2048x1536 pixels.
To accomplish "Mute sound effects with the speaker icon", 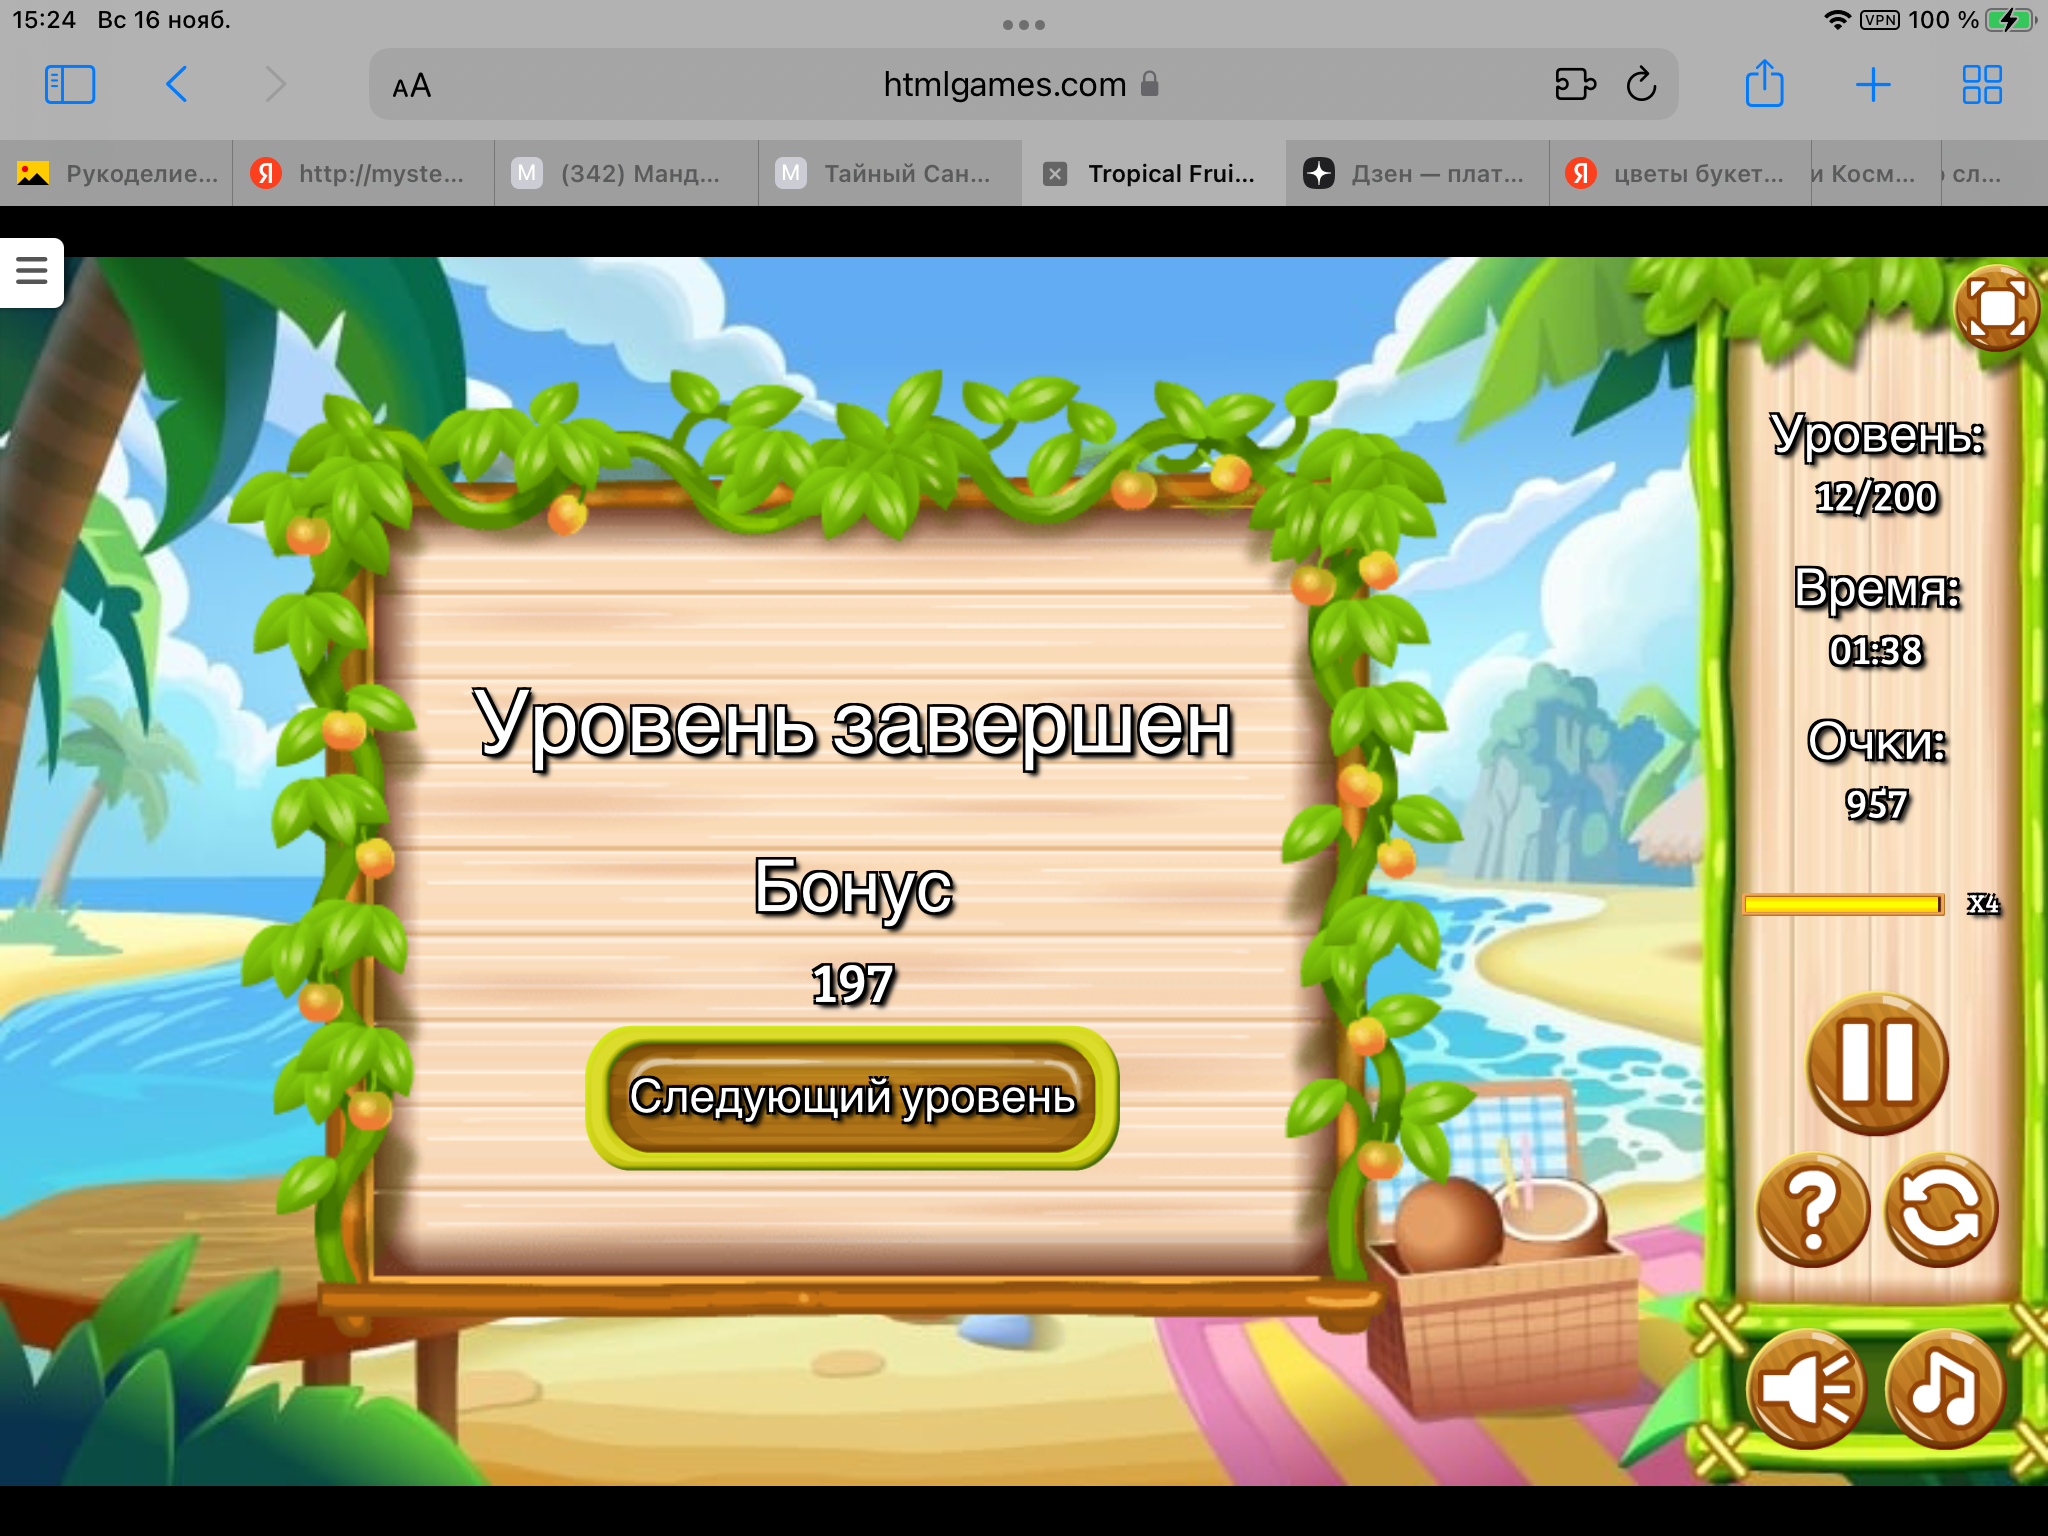I will 1806,1388.
